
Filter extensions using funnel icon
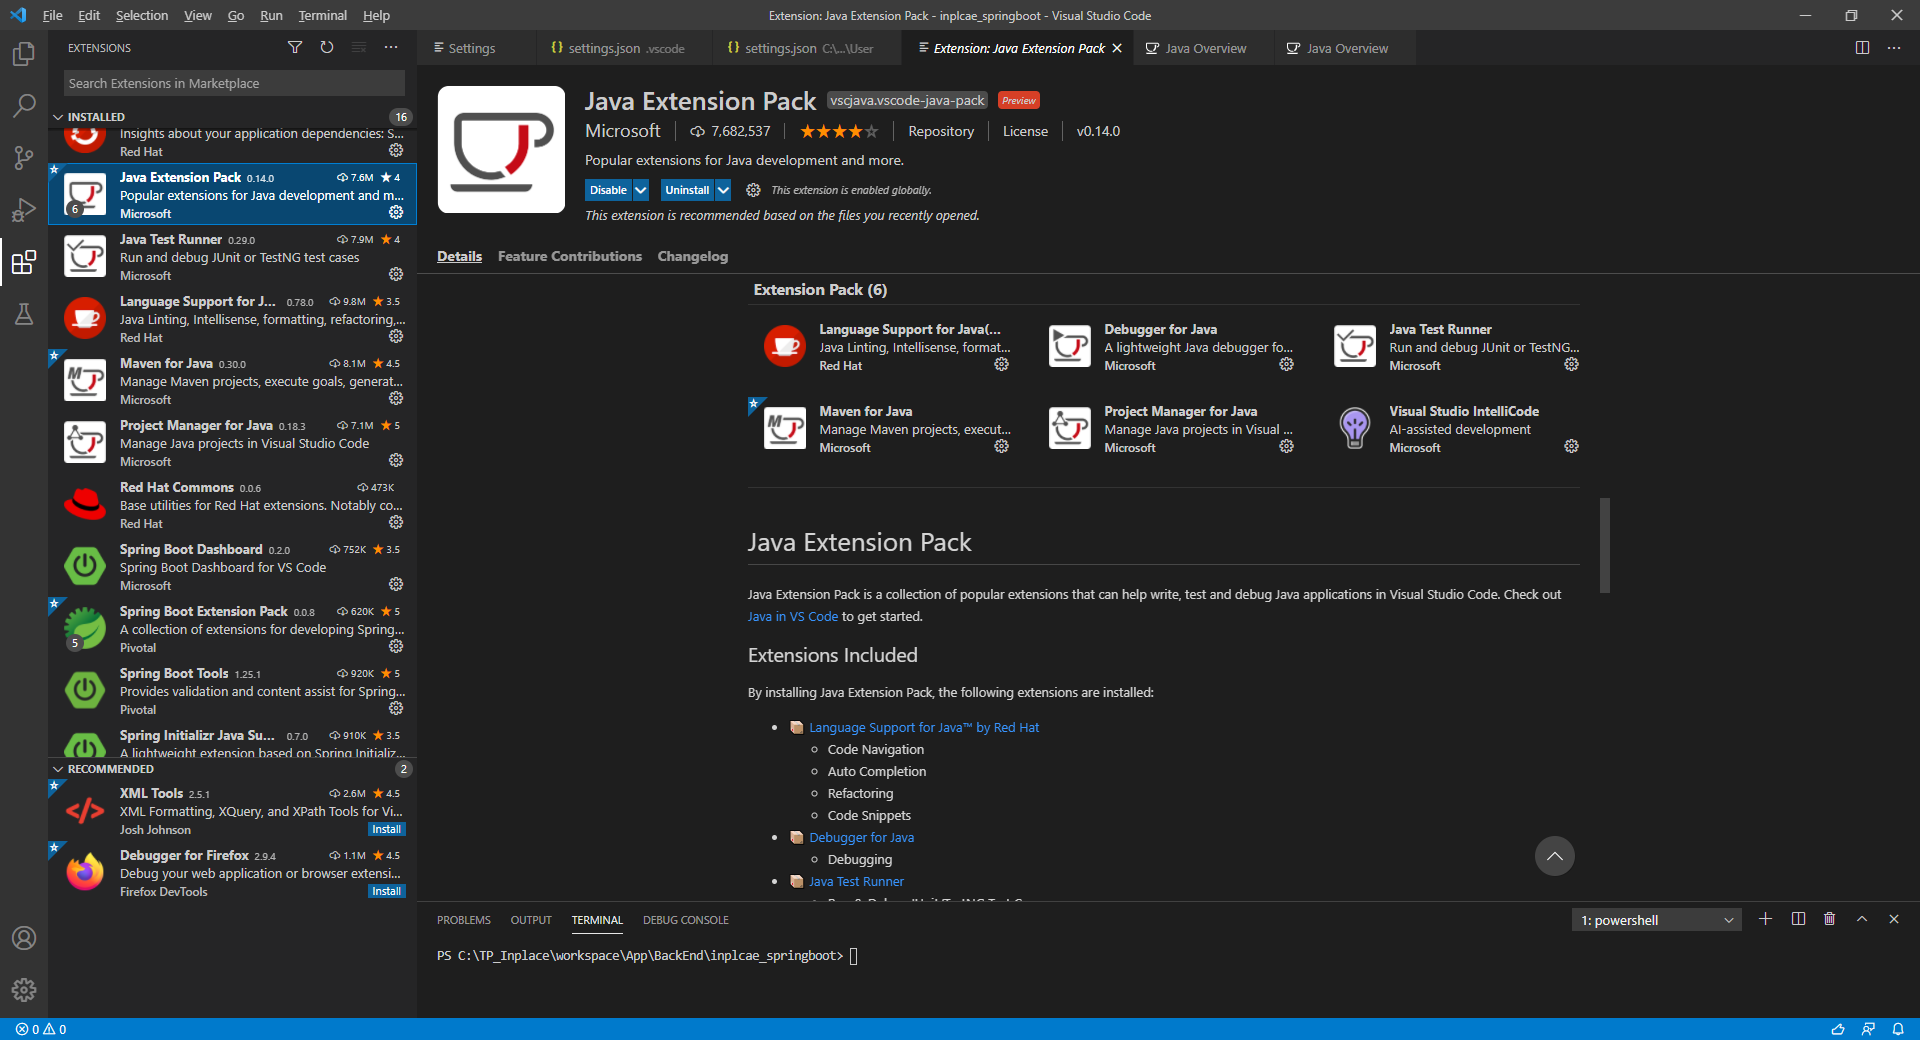click(295, 47)
